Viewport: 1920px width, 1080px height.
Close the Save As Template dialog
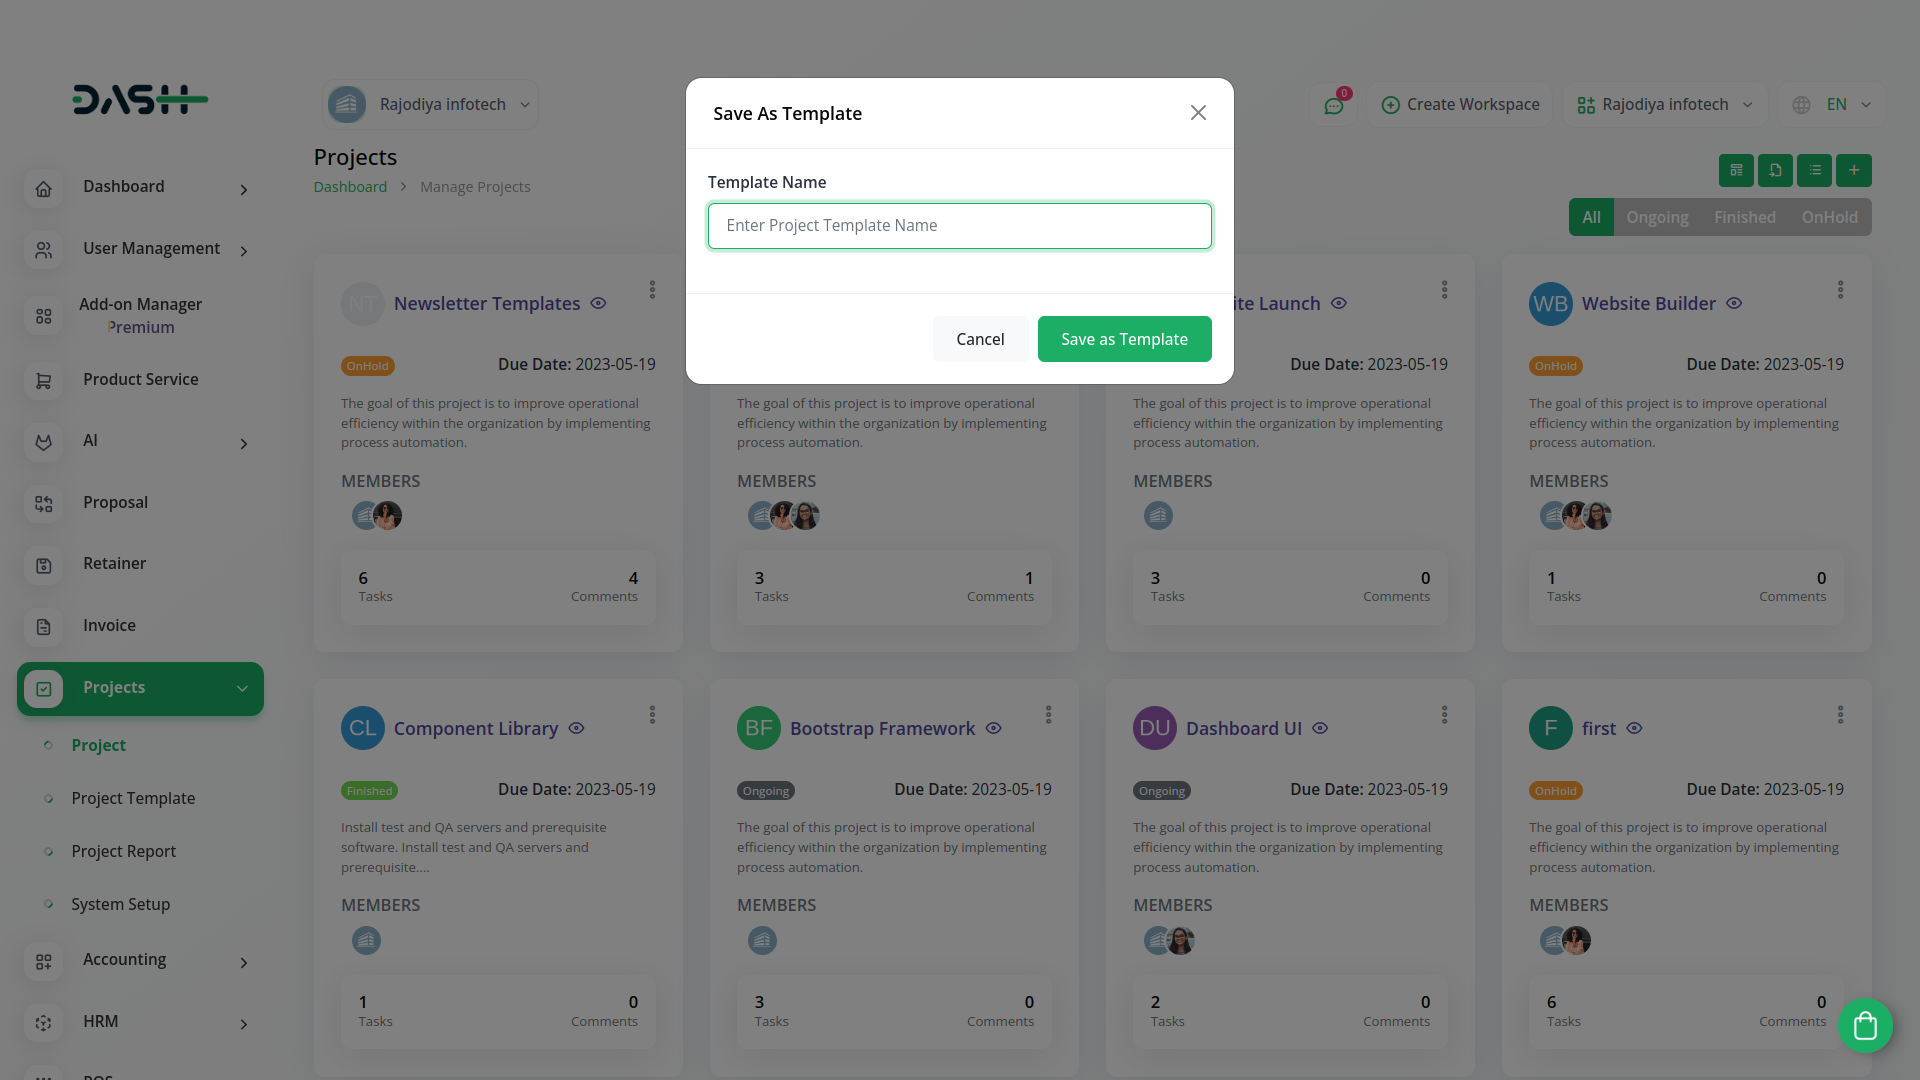point(1198,113)
